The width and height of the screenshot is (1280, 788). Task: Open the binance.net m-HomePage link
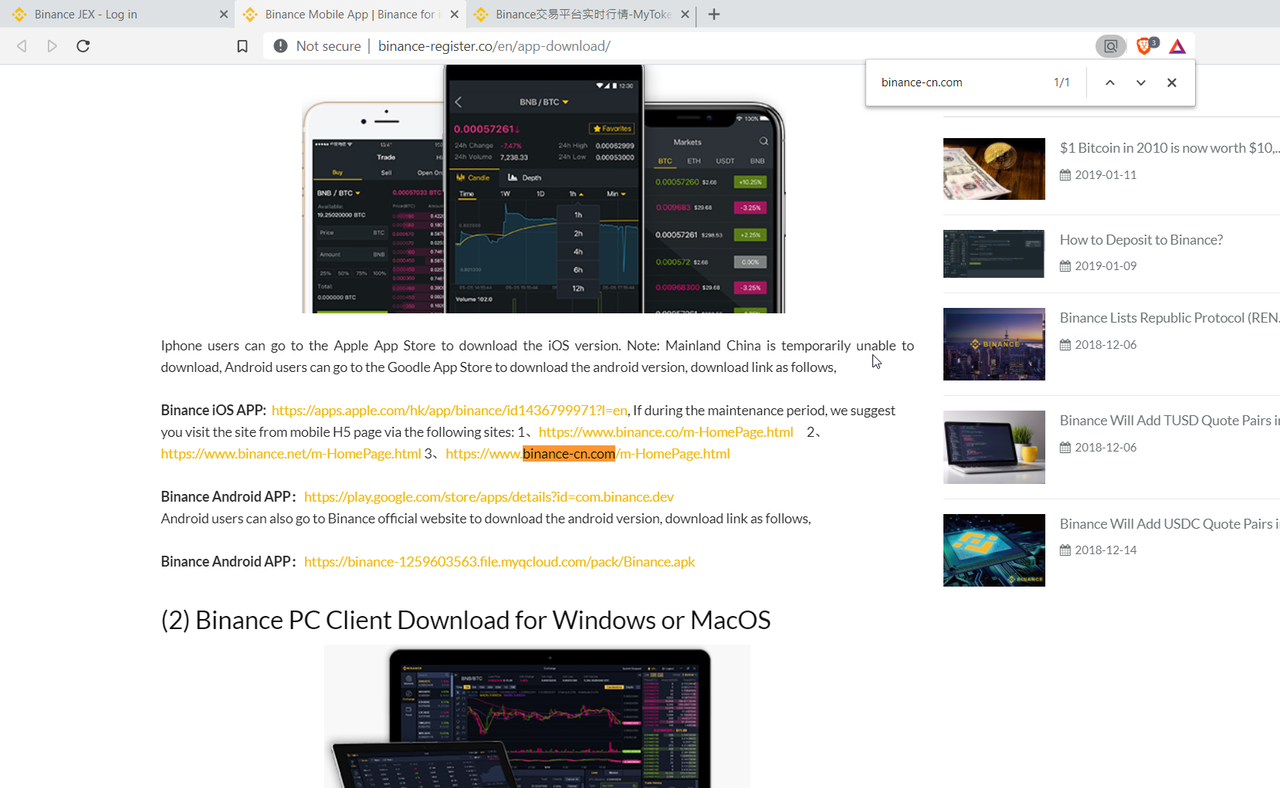point(291,453)
